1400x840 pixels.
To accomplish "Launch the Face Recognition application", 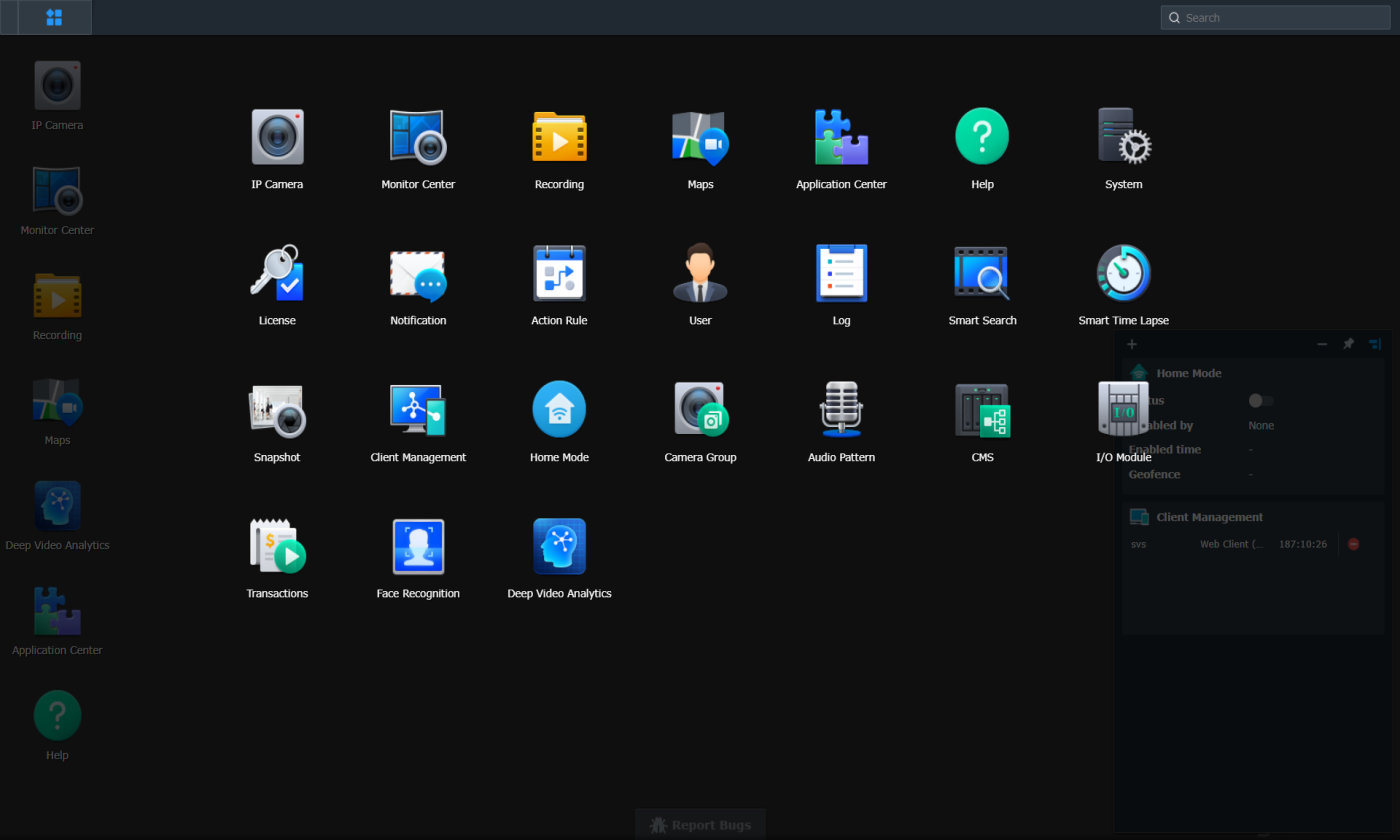I will pyautogui.click(x=418, y=545).
